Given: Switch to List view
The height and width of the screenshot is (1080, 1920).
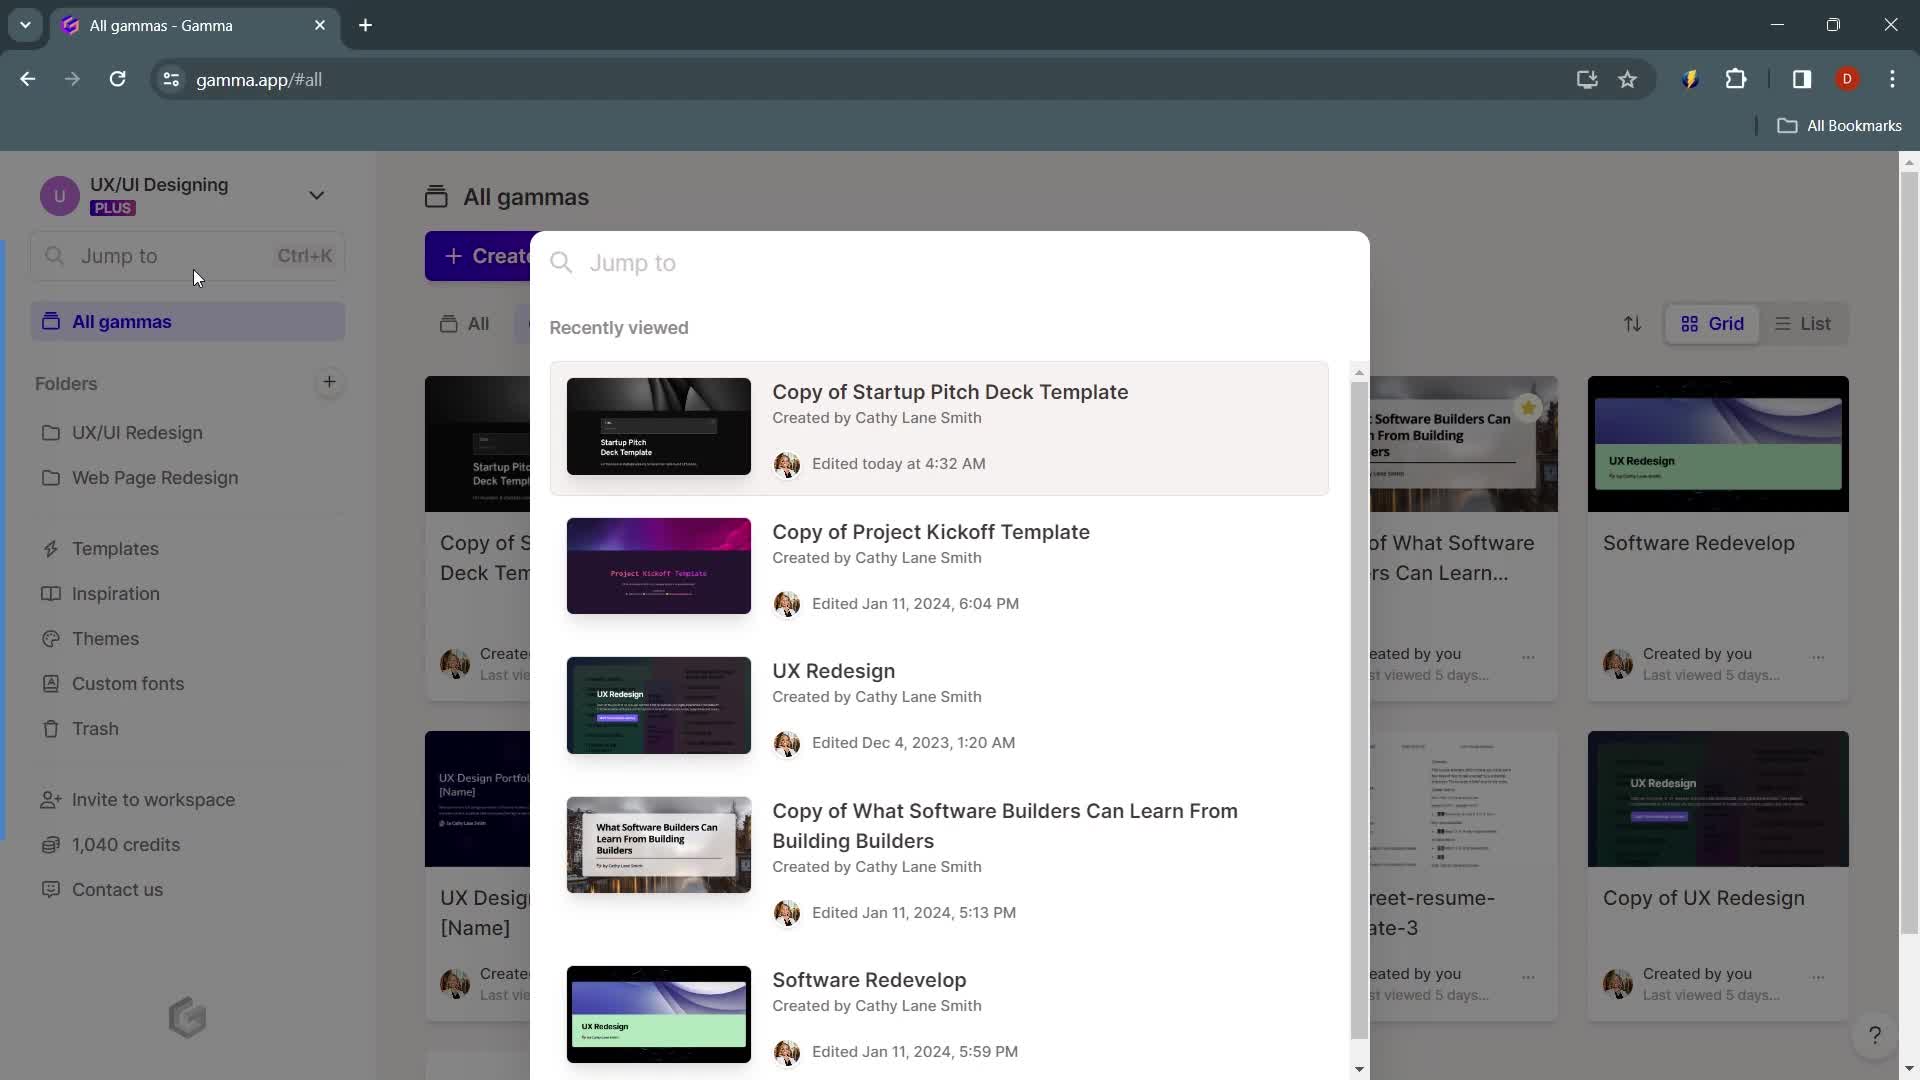Looking at the screenshot, I should [1803, 324].
